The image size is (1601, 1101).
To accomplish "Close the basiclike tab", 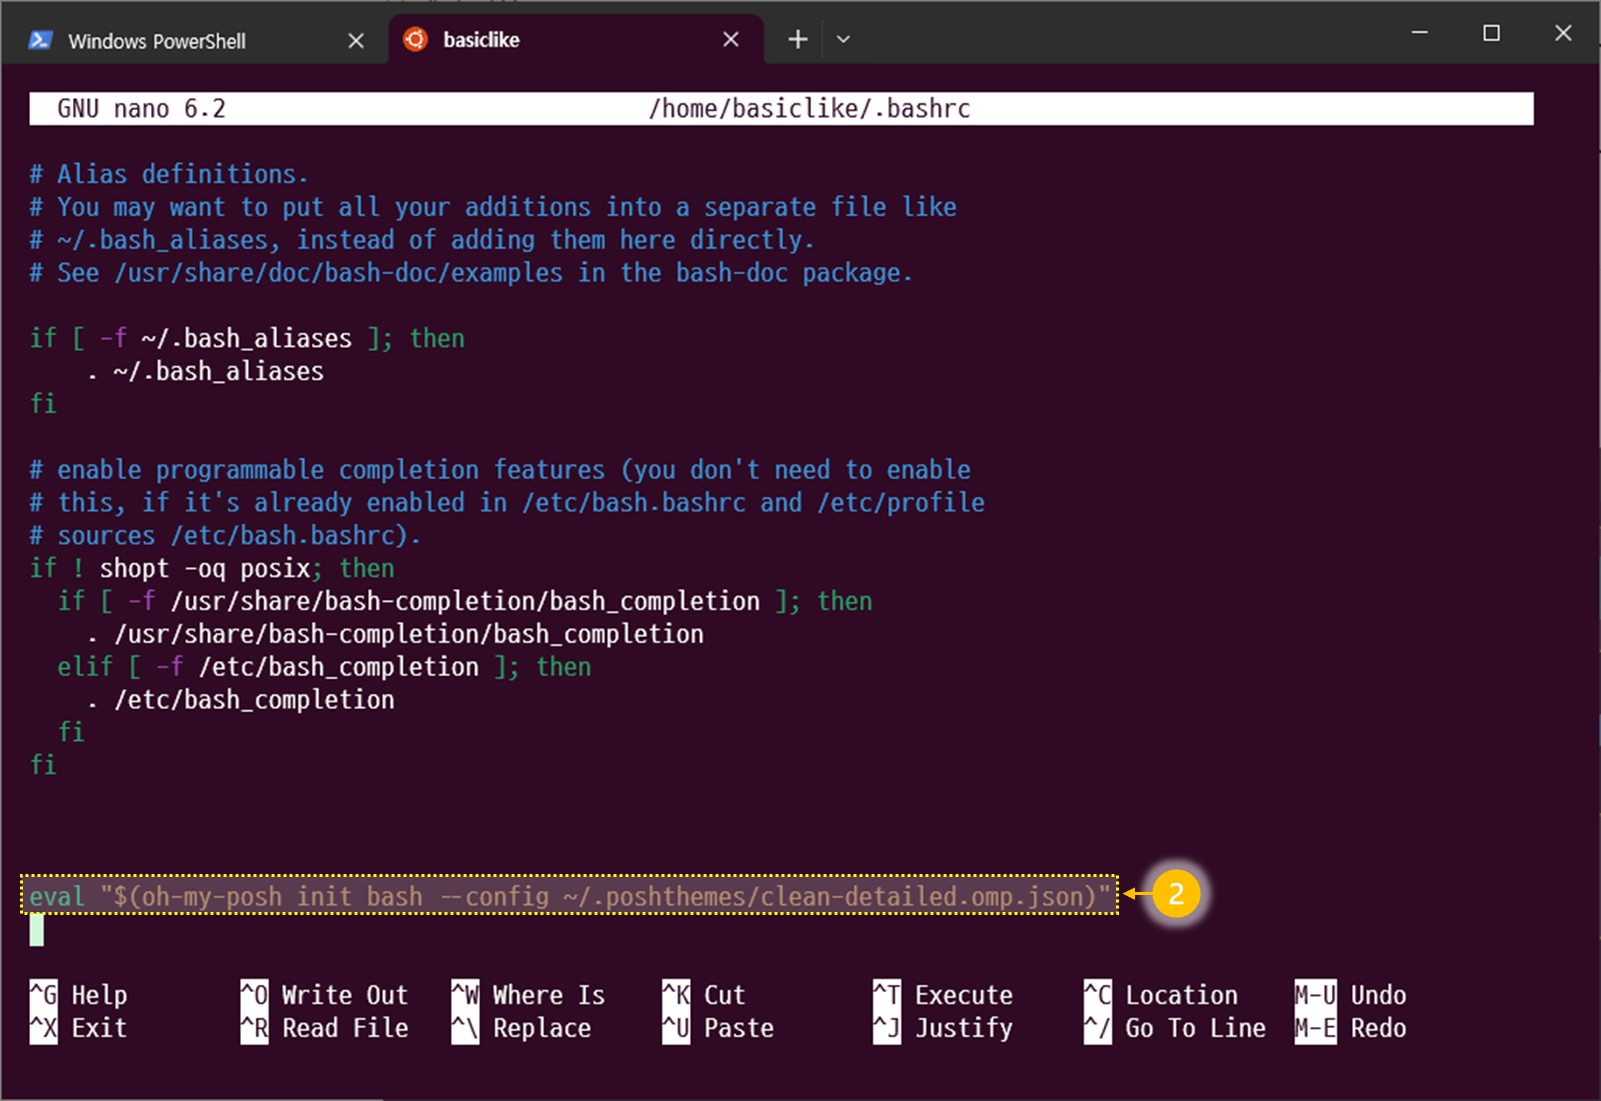I will (731, 40).
